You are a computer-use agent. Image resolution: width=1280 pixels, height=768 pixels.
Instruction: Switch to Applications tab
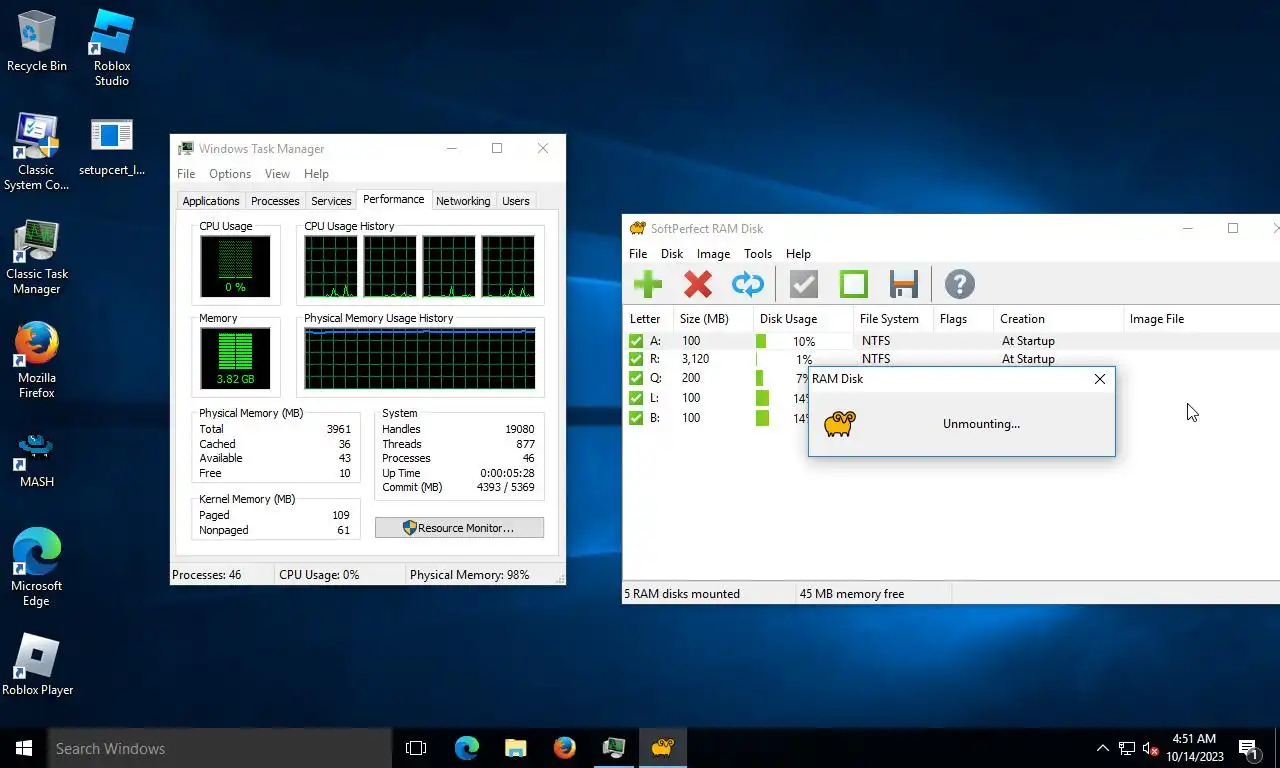click(x=210, y=201)
